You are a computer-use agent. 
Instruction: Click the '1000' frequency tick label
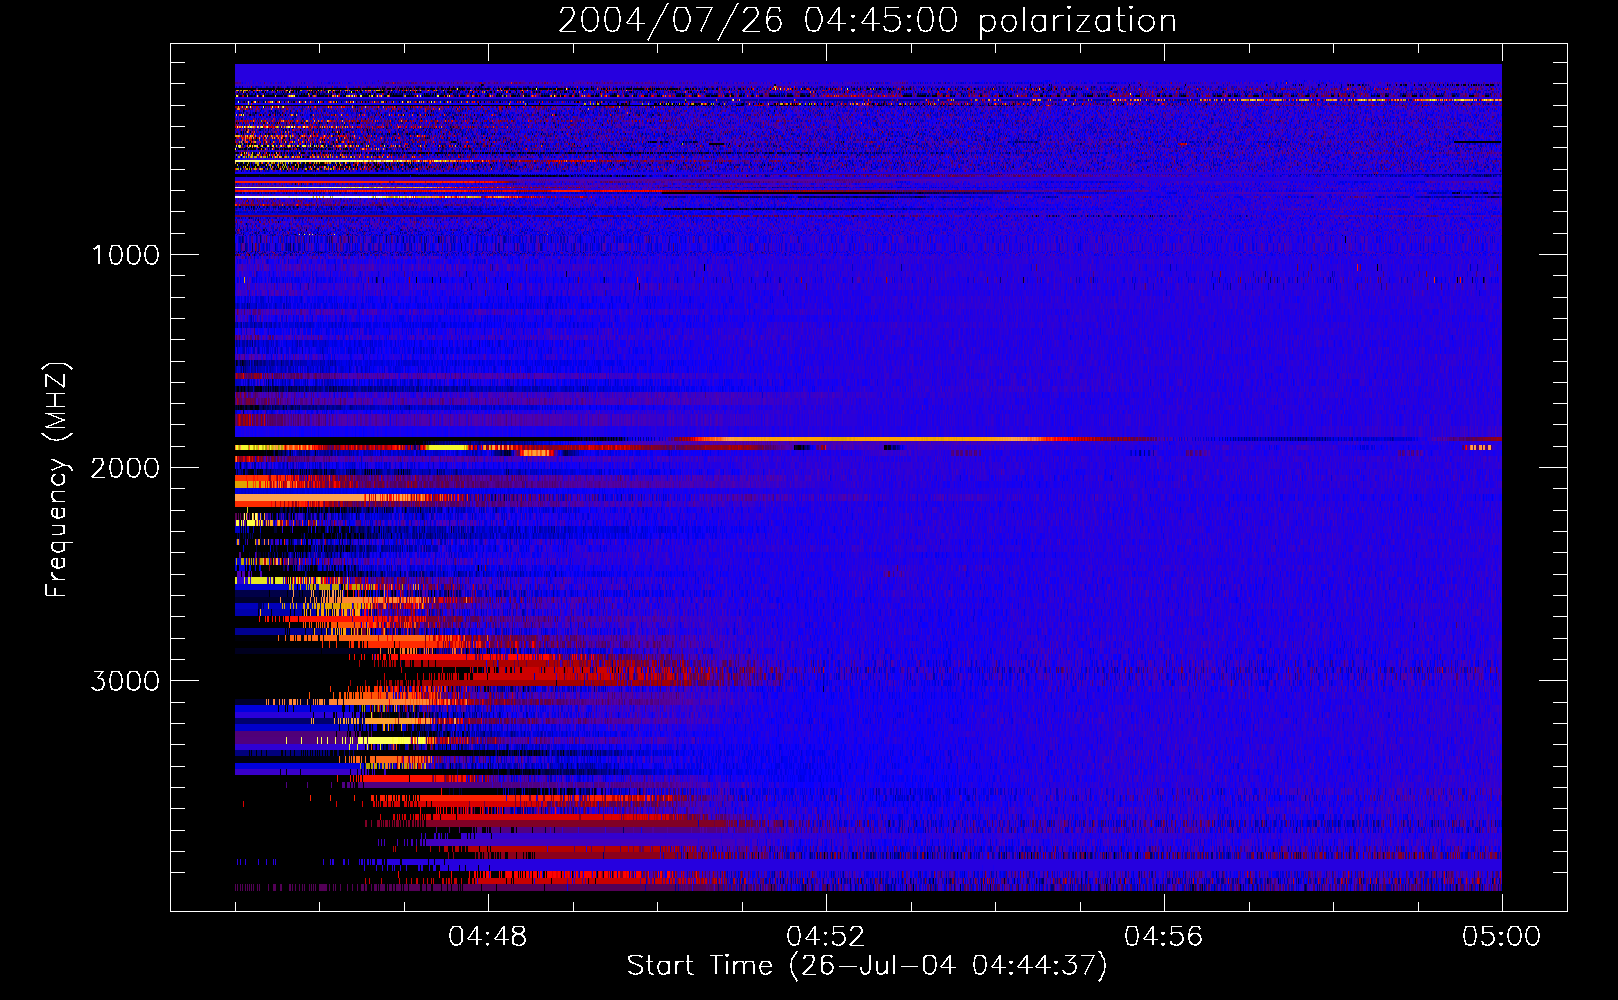(x=126, y=255)
